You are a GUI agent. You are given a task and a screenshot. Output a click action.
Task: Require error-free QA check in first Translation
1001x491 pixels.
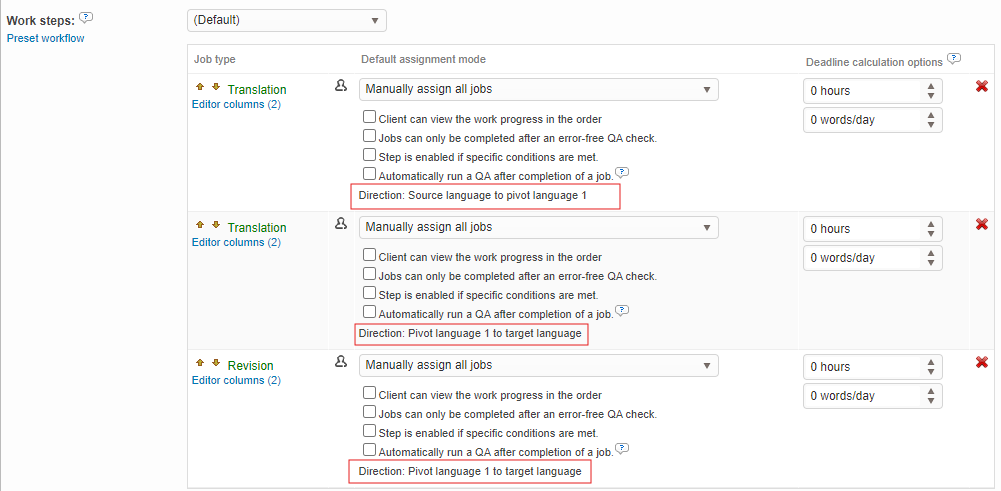pyautogui.click(x=370, y=137)
